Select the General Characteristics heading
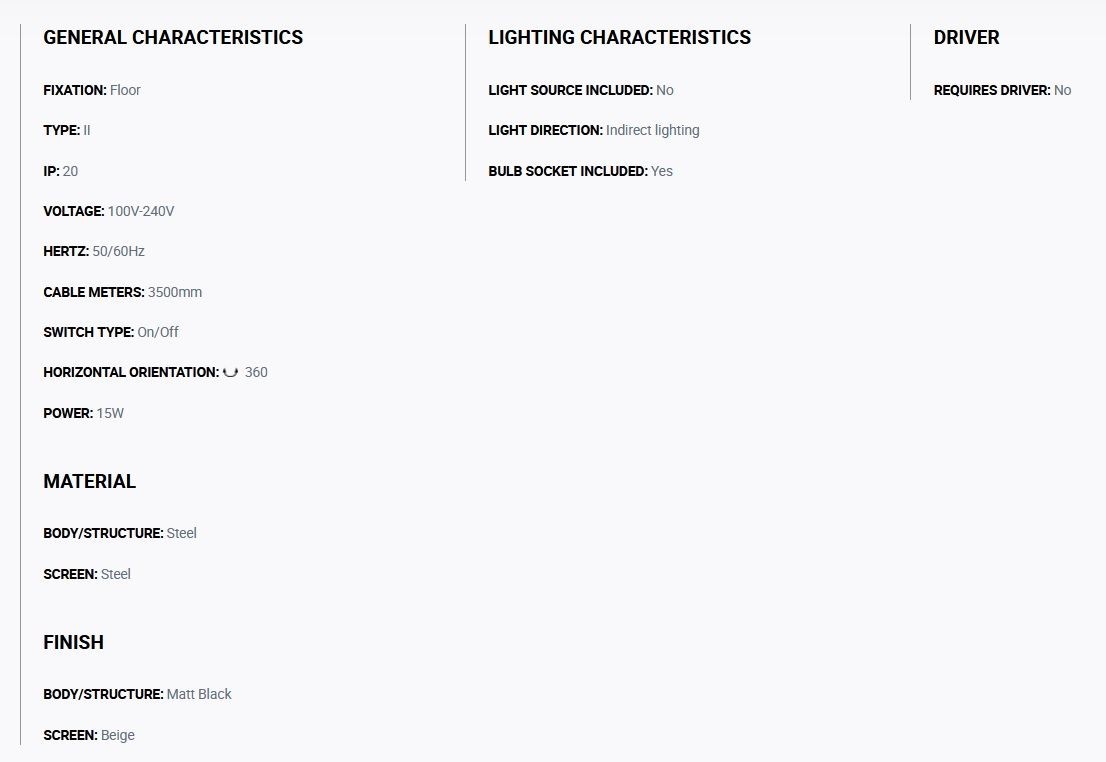 click(173, 37)
